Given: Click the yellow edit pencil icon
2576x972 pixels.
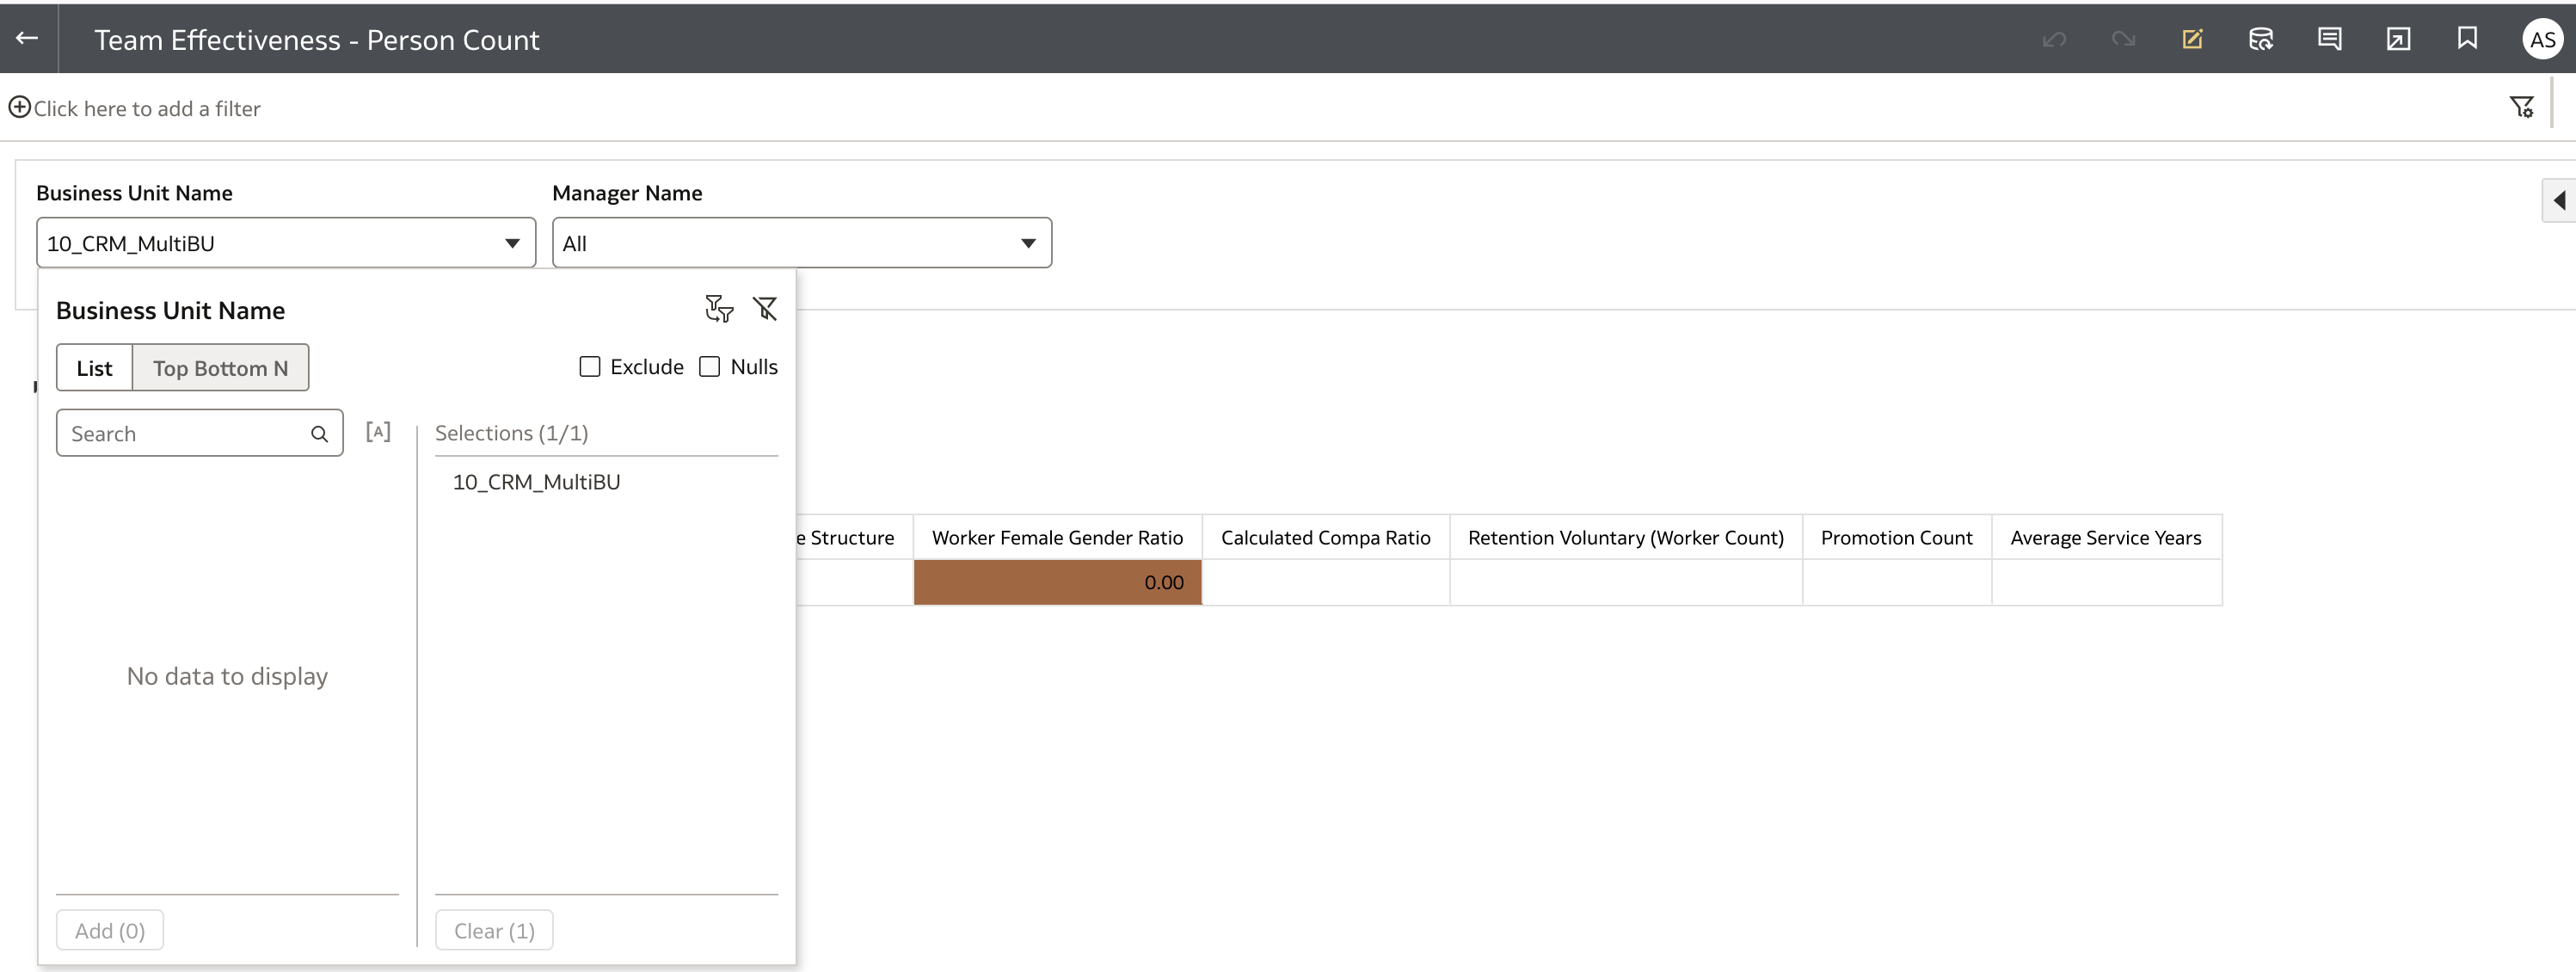Looking at the screenshot, I should point(2192,39).
